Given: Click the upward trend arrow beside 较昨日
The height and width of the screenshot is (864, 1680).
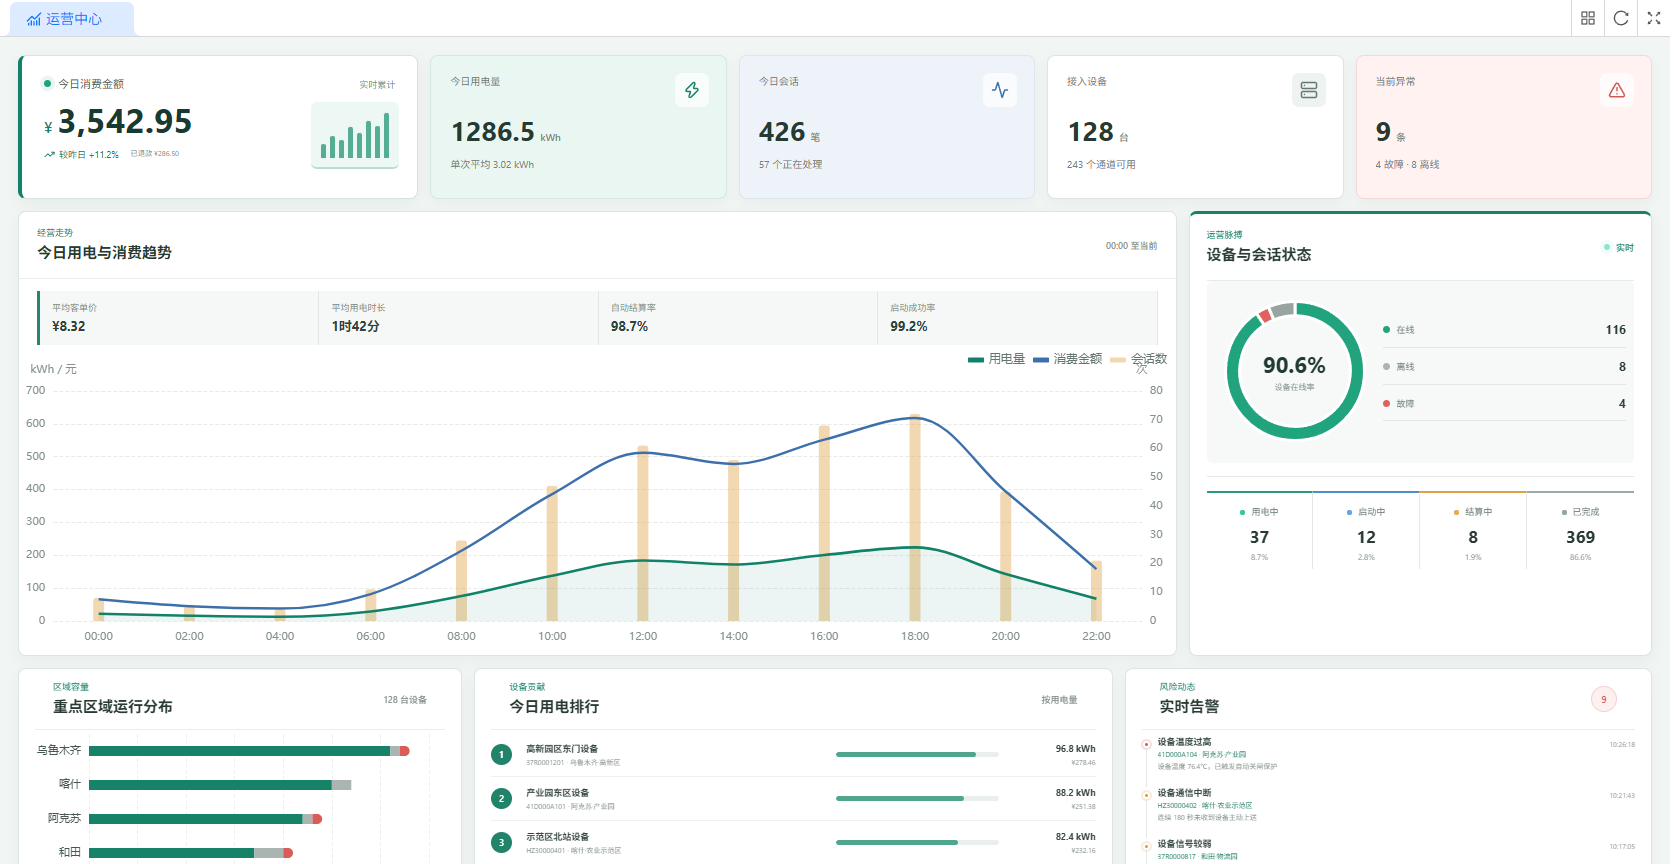Looking at the screenshot, I should pyautogui.click(x=49, y=154).
